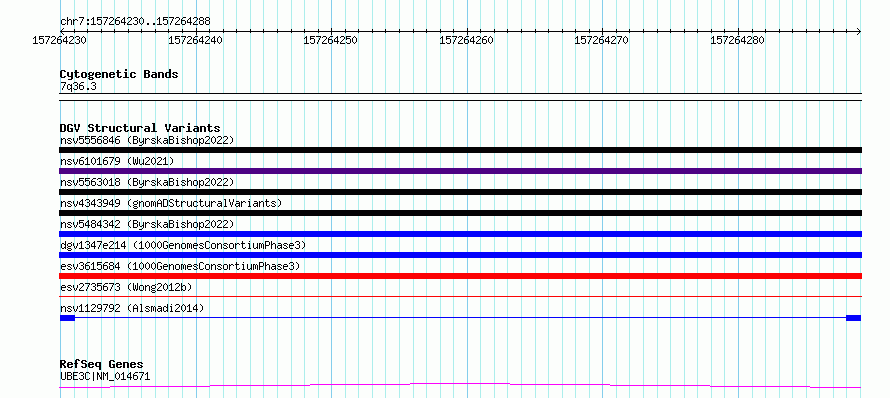Click the DGV Structural Variants track heading
Image resolution: width=890 pixels, height=398 pixels.
140,128
